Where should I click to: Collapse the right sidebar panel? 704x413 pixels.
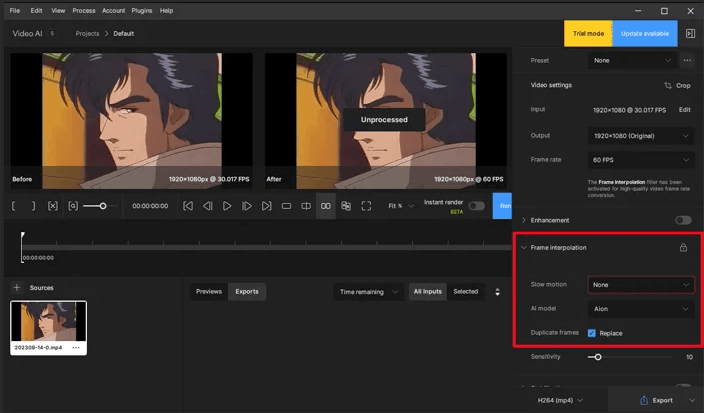689,34
